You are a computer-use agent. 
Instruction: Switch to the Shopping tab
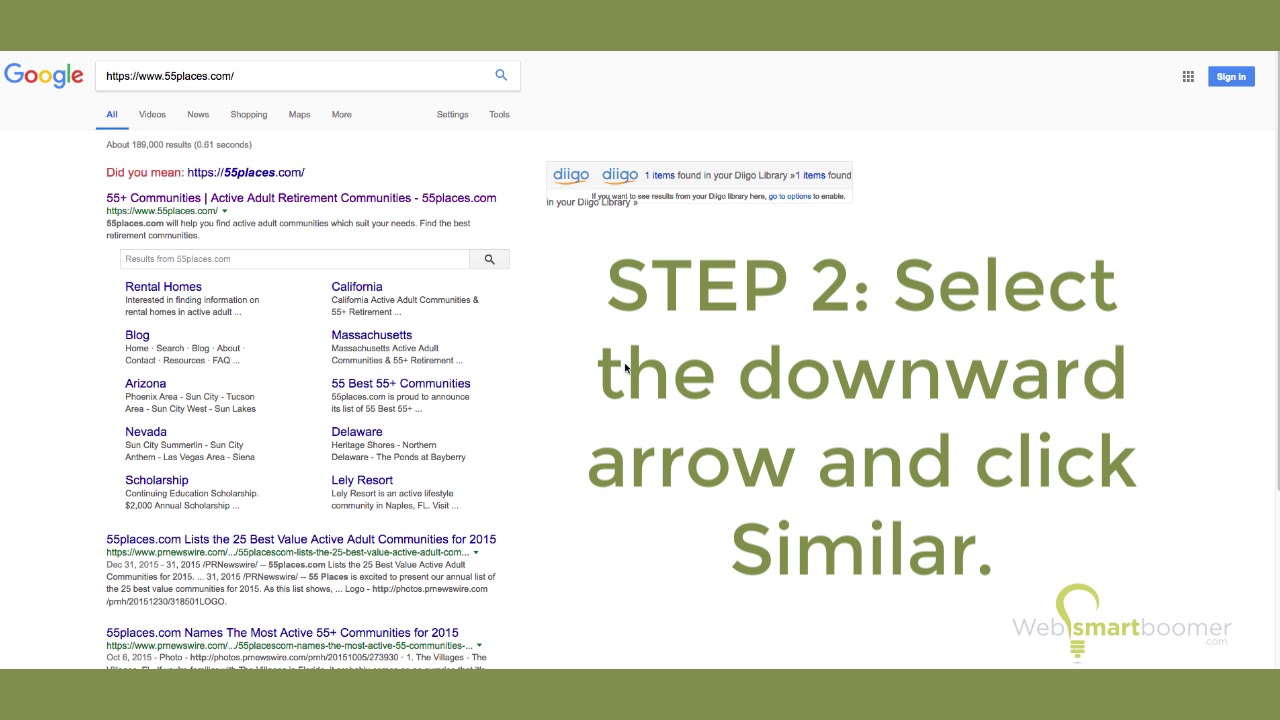point(249,114)
